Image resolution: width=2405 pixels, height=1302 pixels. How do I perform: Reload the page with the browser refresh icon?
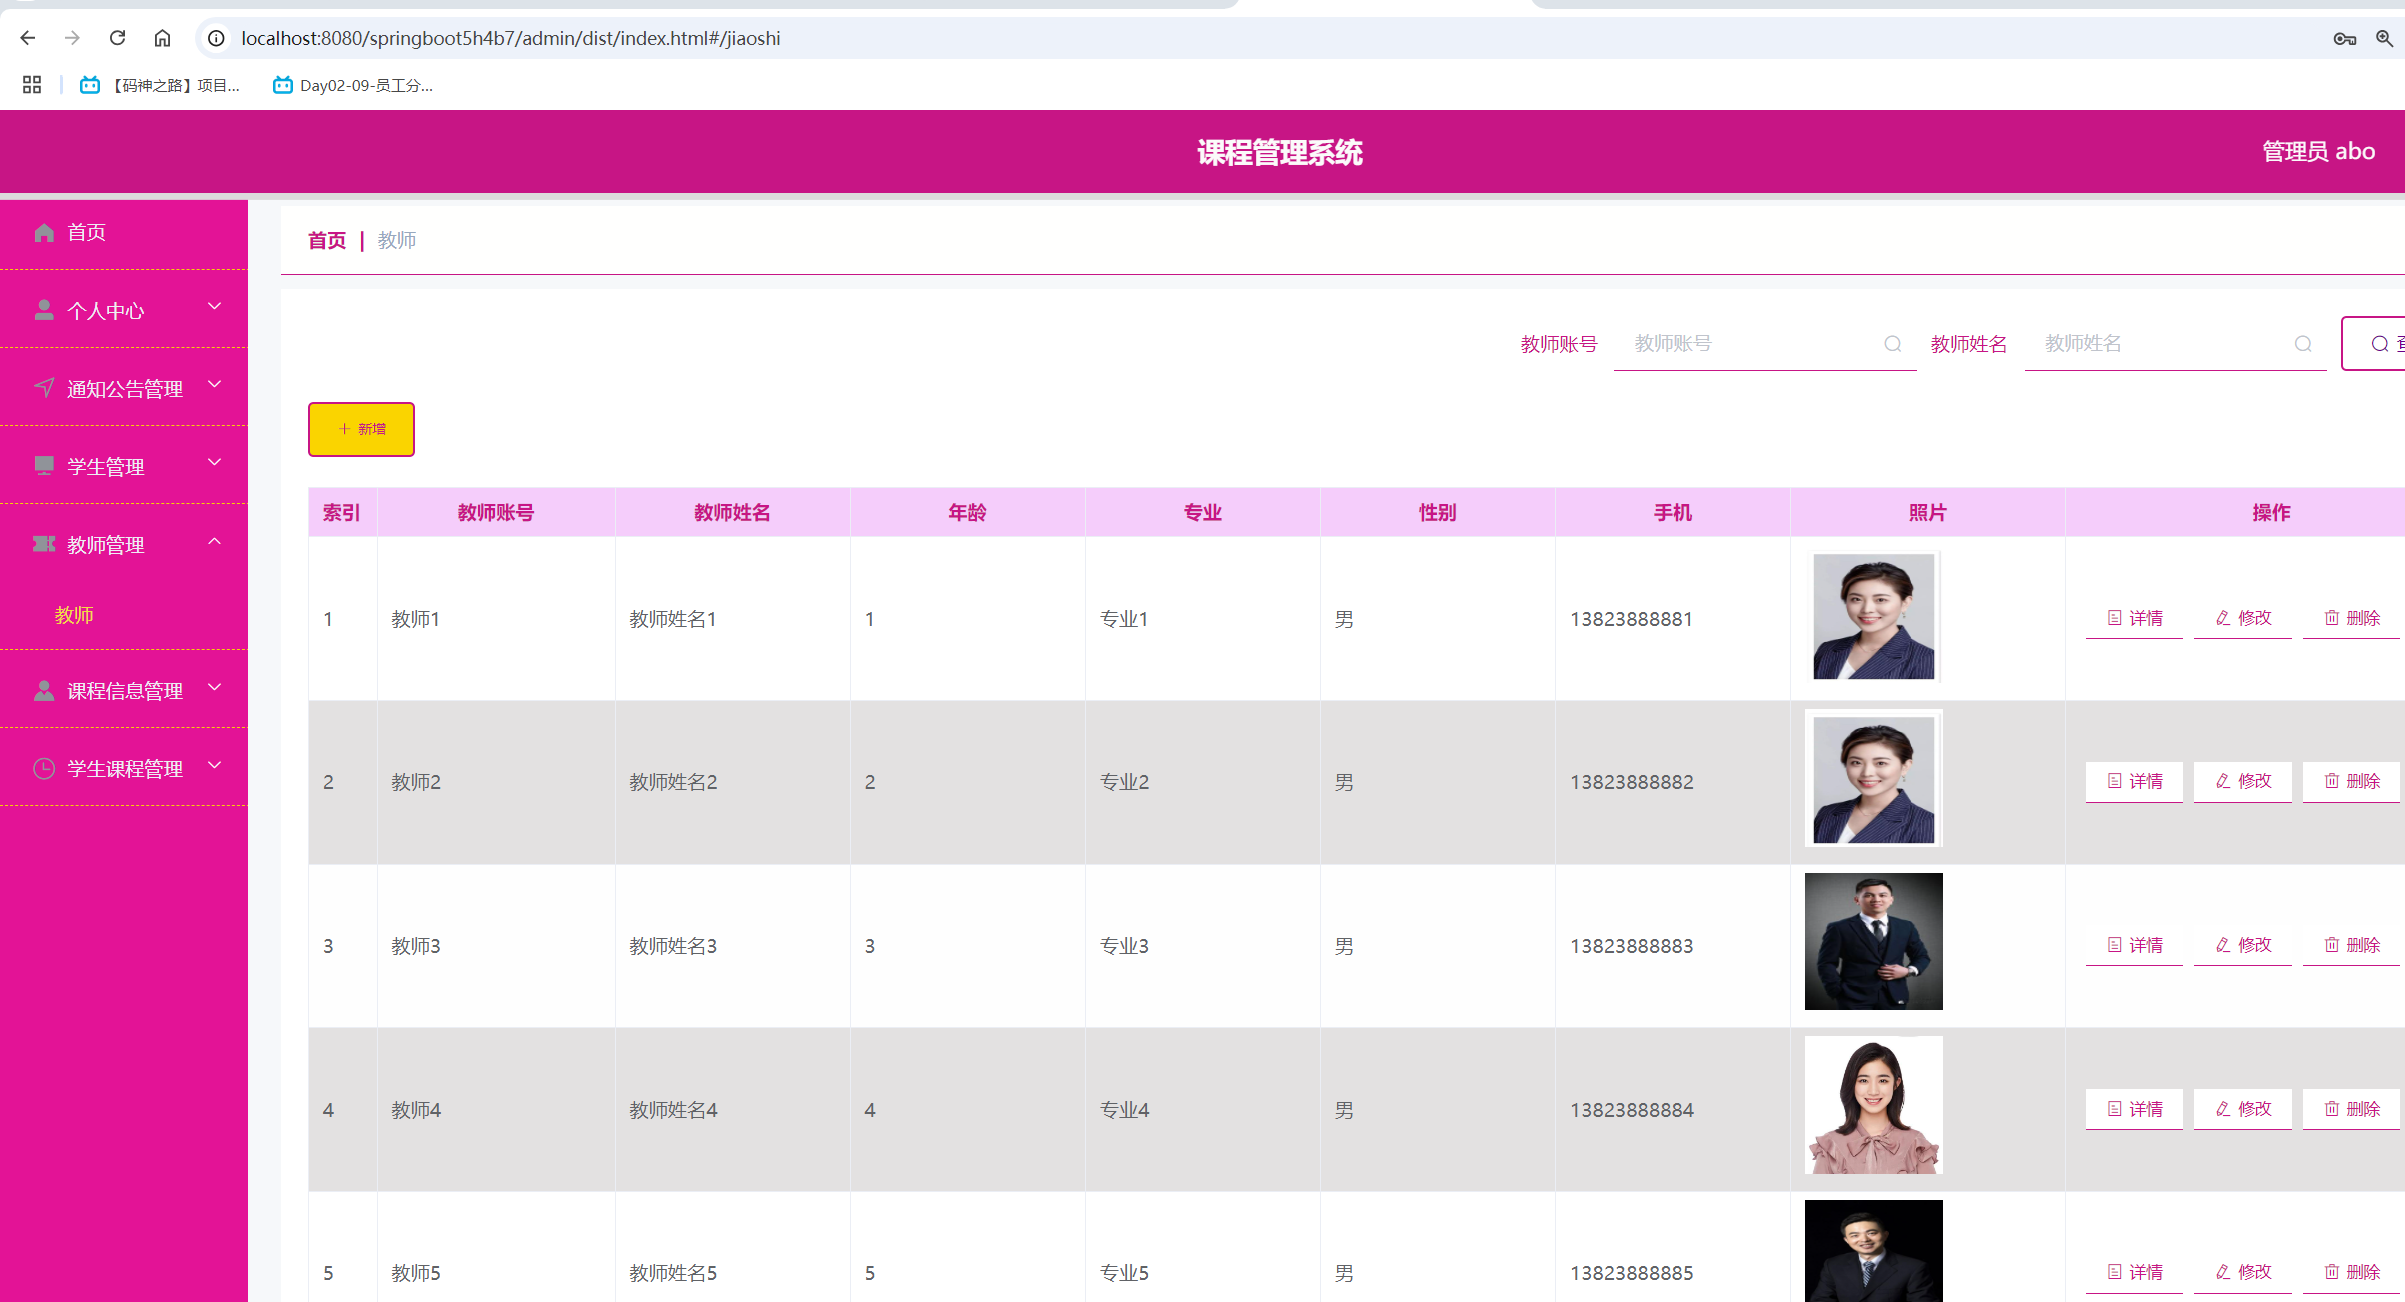pyautogui.click(x=117, y=38)
